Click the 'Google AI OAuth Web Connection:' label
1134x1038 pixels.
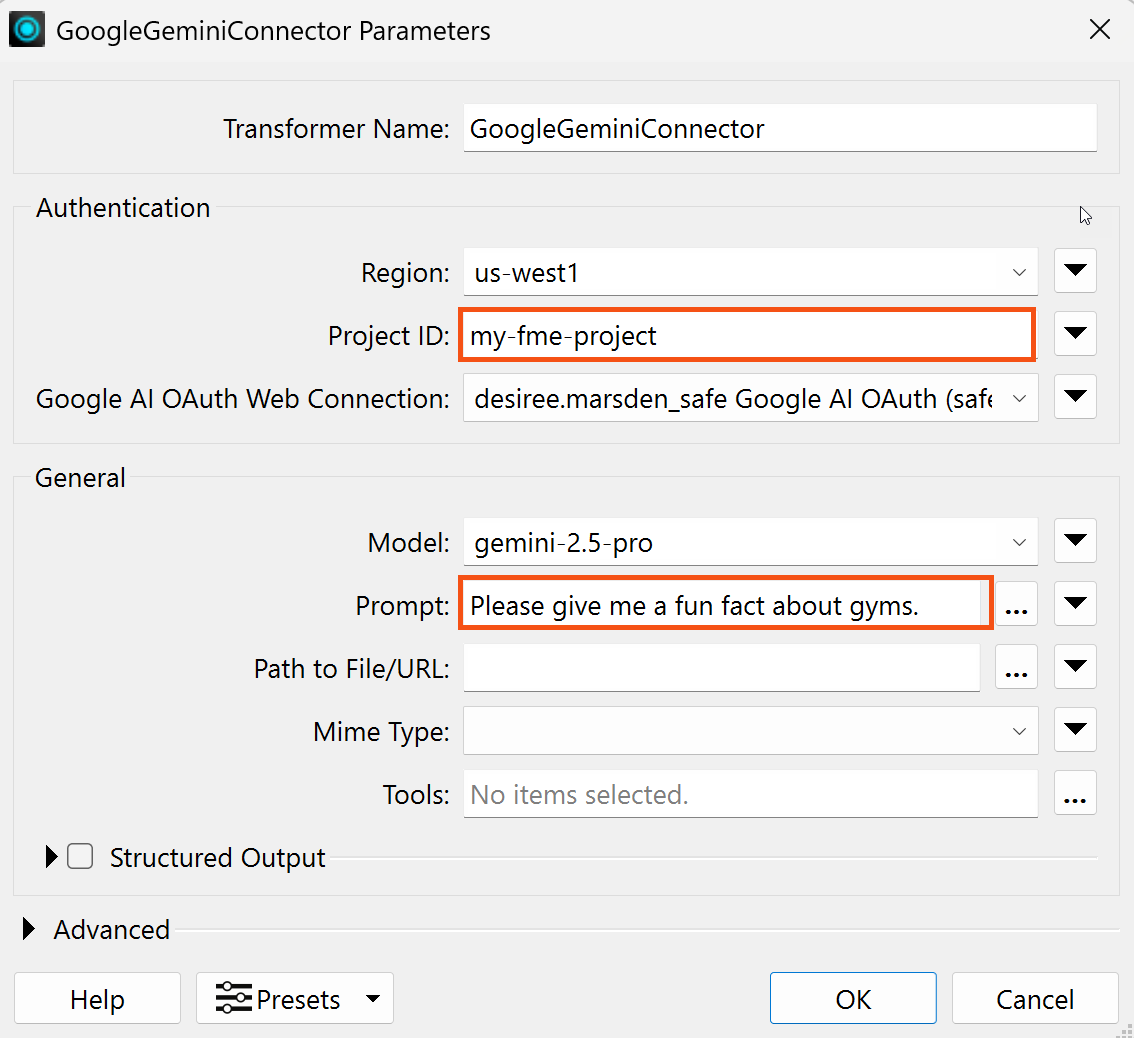pyautogui.click(x=243, y=399)
